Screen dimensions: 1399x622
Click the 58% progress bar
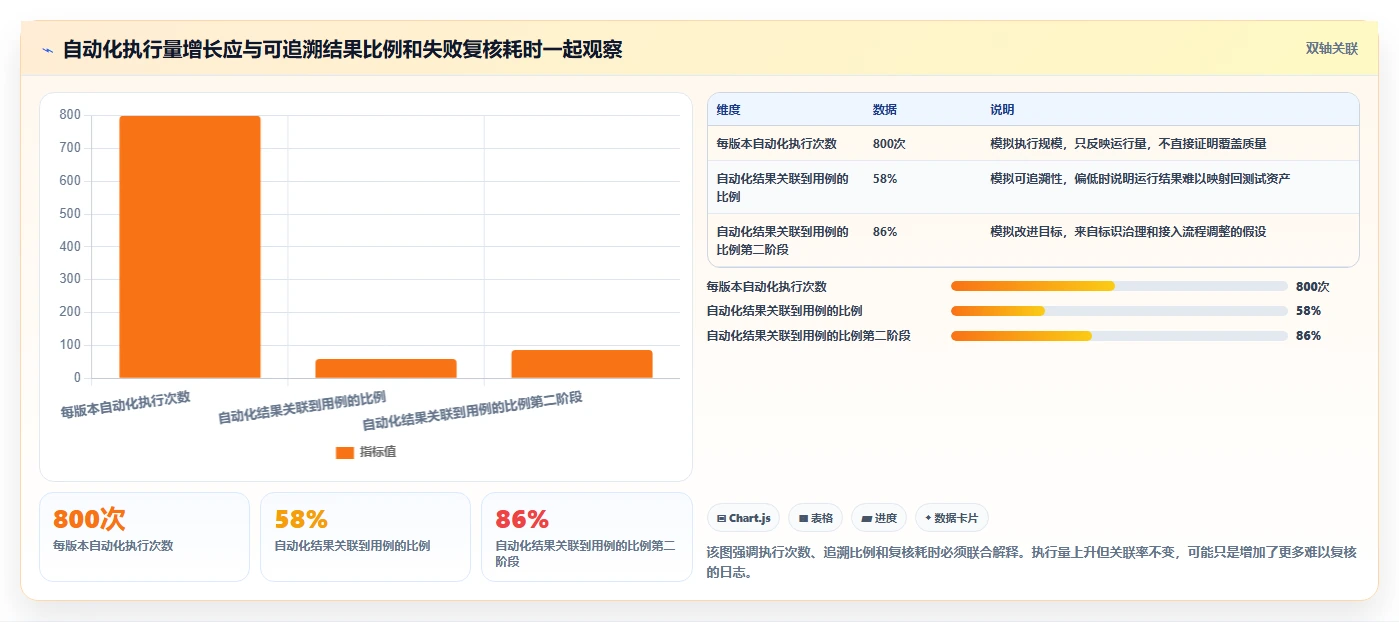[1119, 311]
